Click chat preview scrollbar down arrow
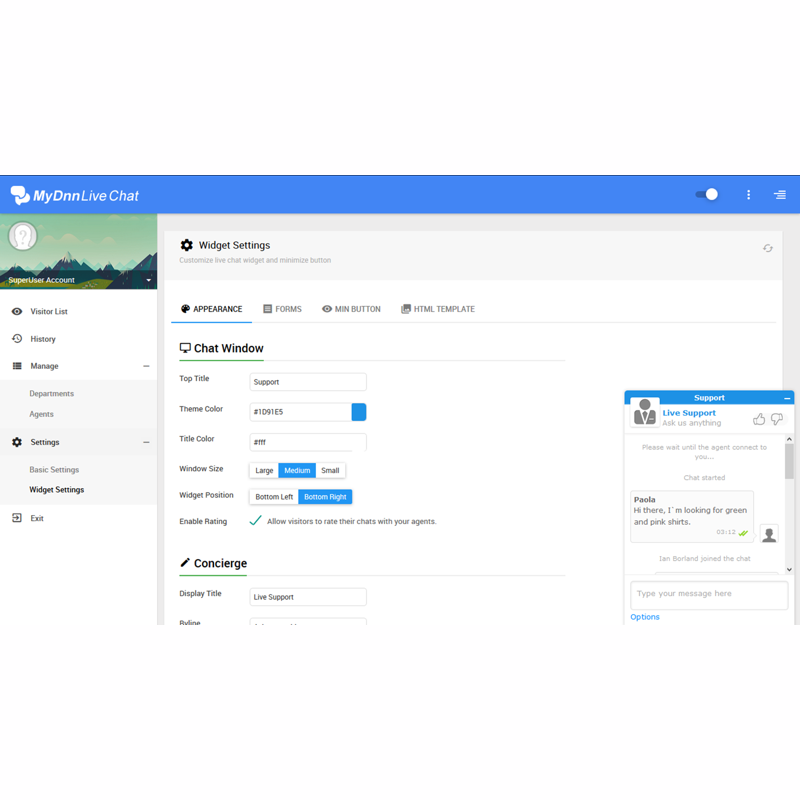The width and height of the screenshot is (800, 800). click(x=789, y=569)
